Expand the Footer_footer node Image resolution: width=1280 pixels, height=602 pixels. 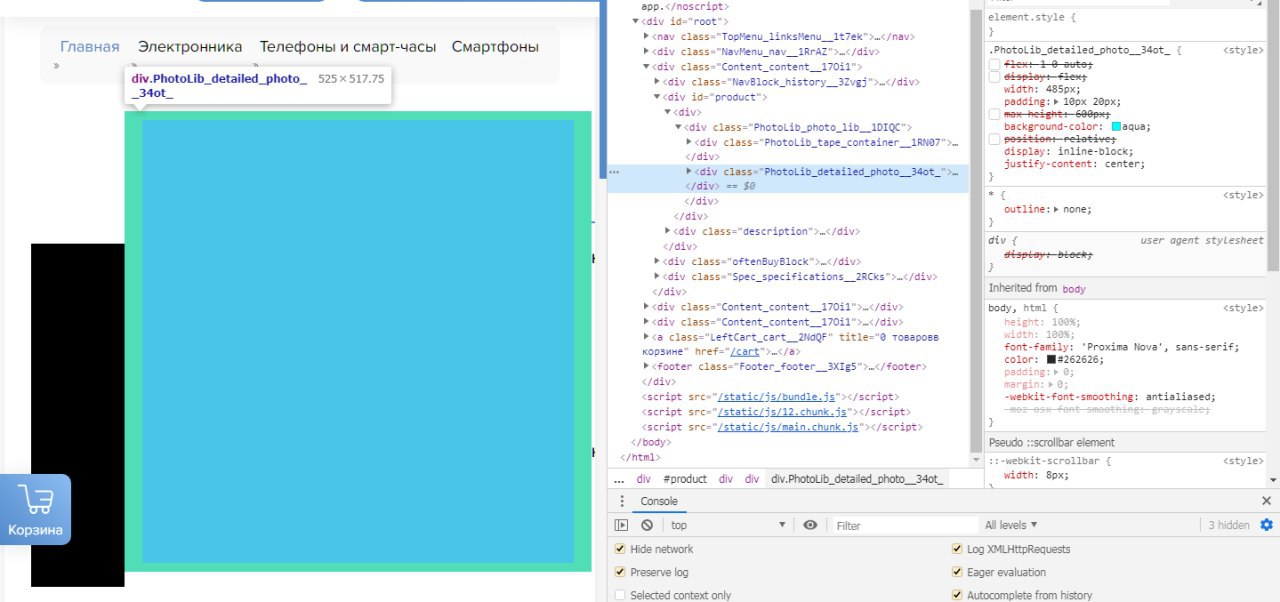[646, 367]
